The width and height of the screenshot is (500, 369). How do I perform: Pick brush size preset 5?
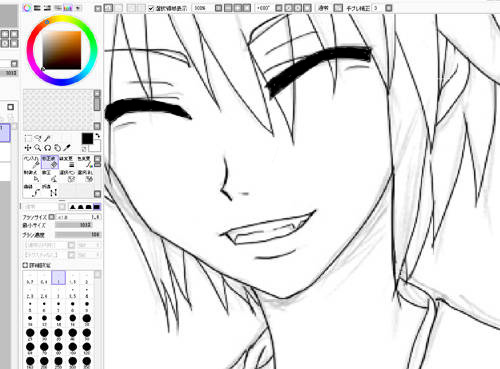tap(30, 307)
